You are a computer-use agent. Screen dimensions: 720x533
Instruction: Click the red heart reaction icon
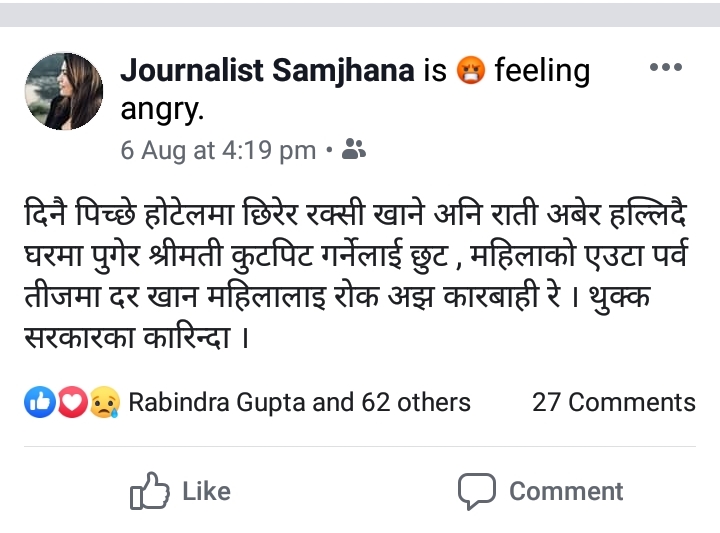point(72,402)
